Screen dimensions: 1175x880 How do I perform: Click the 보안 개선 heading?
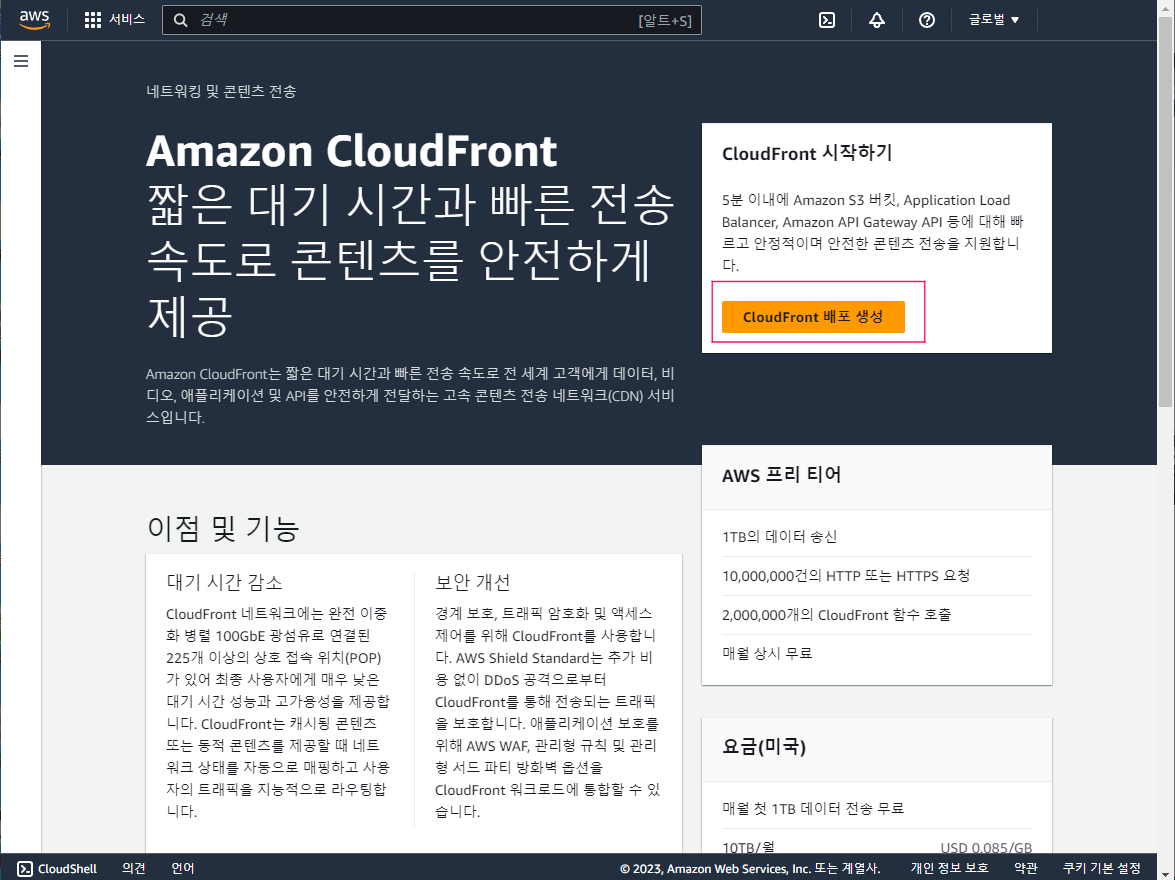coord(472,582)
